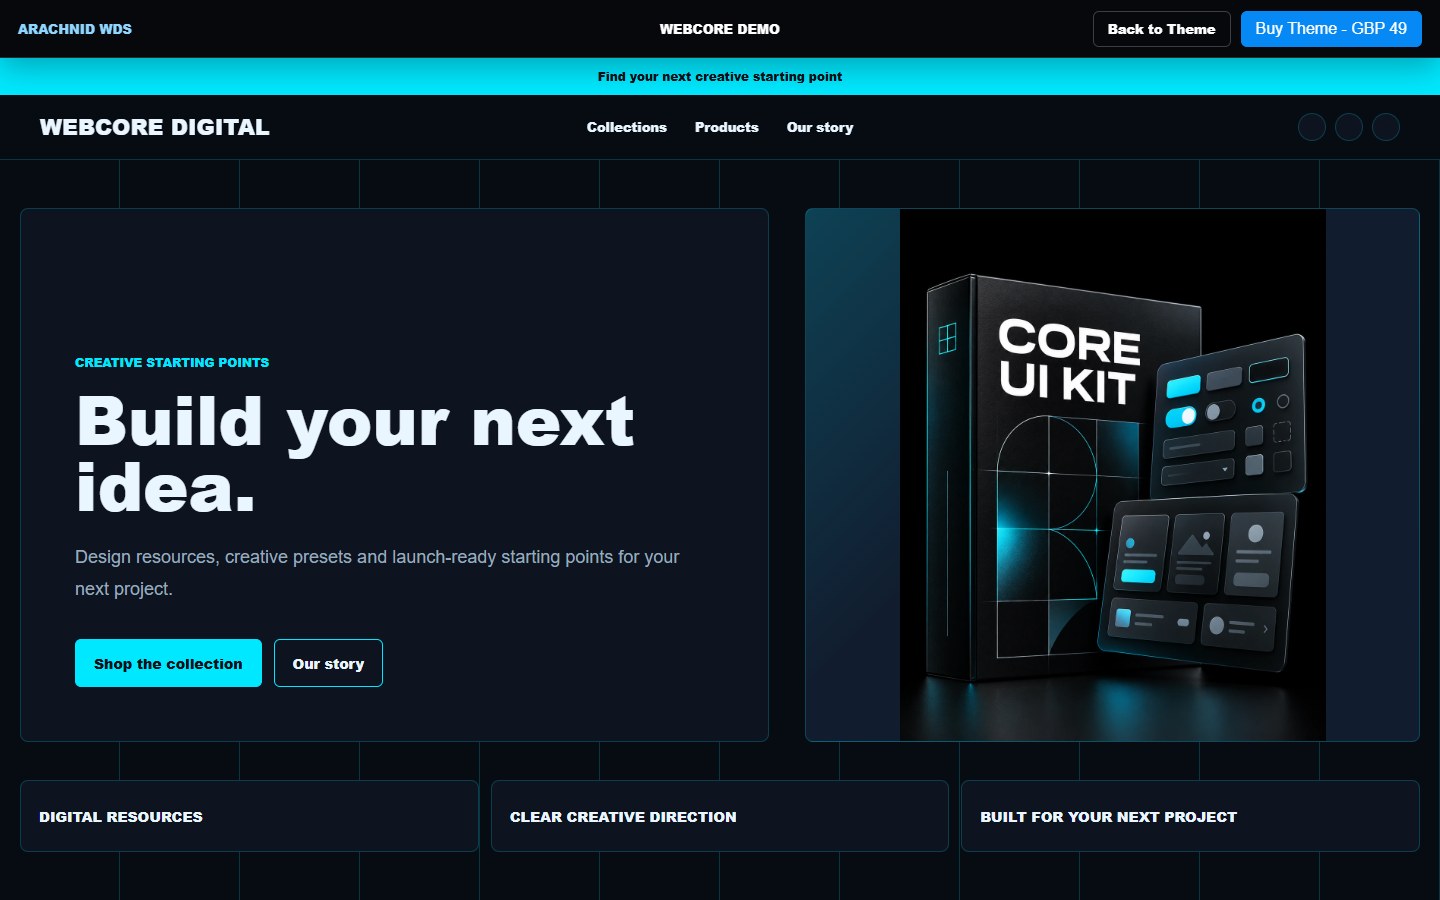Screen dimensions: 1440x900
Task: Click the Design resources description paragraph
Action: pyautogui.click(x=377, y=573)
